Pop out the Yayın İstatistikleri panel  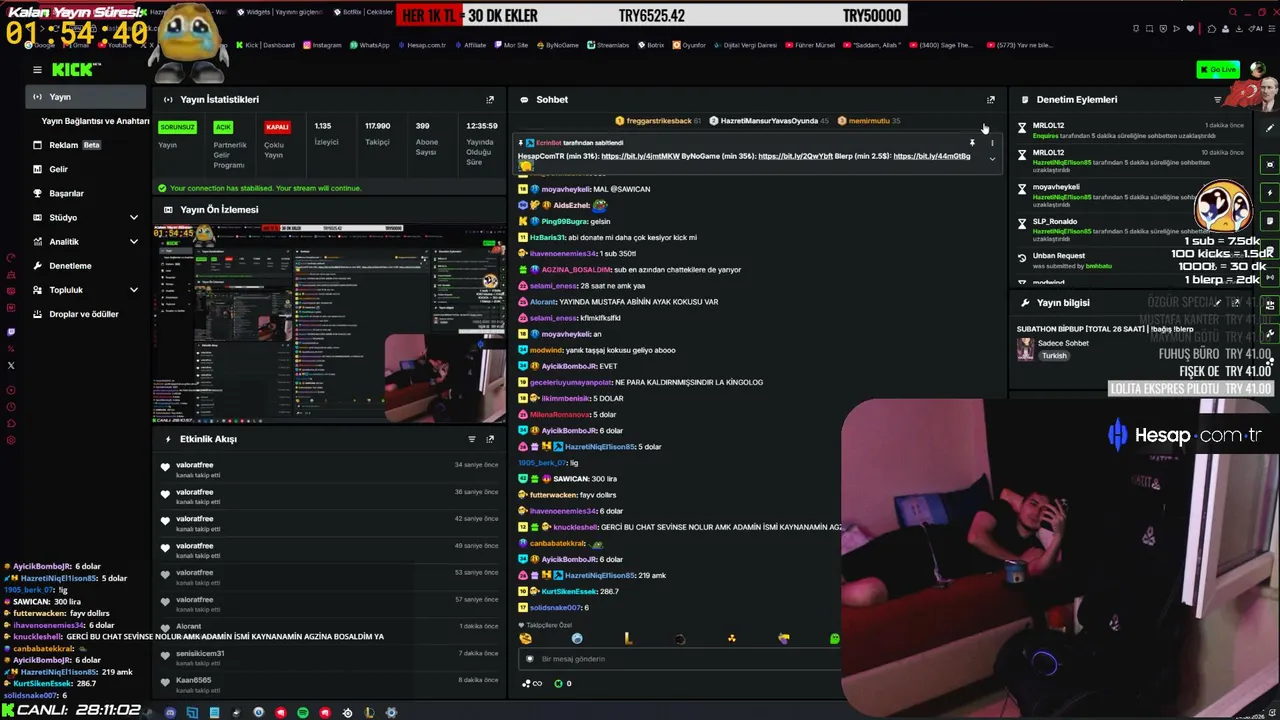[x=490, y=100]
